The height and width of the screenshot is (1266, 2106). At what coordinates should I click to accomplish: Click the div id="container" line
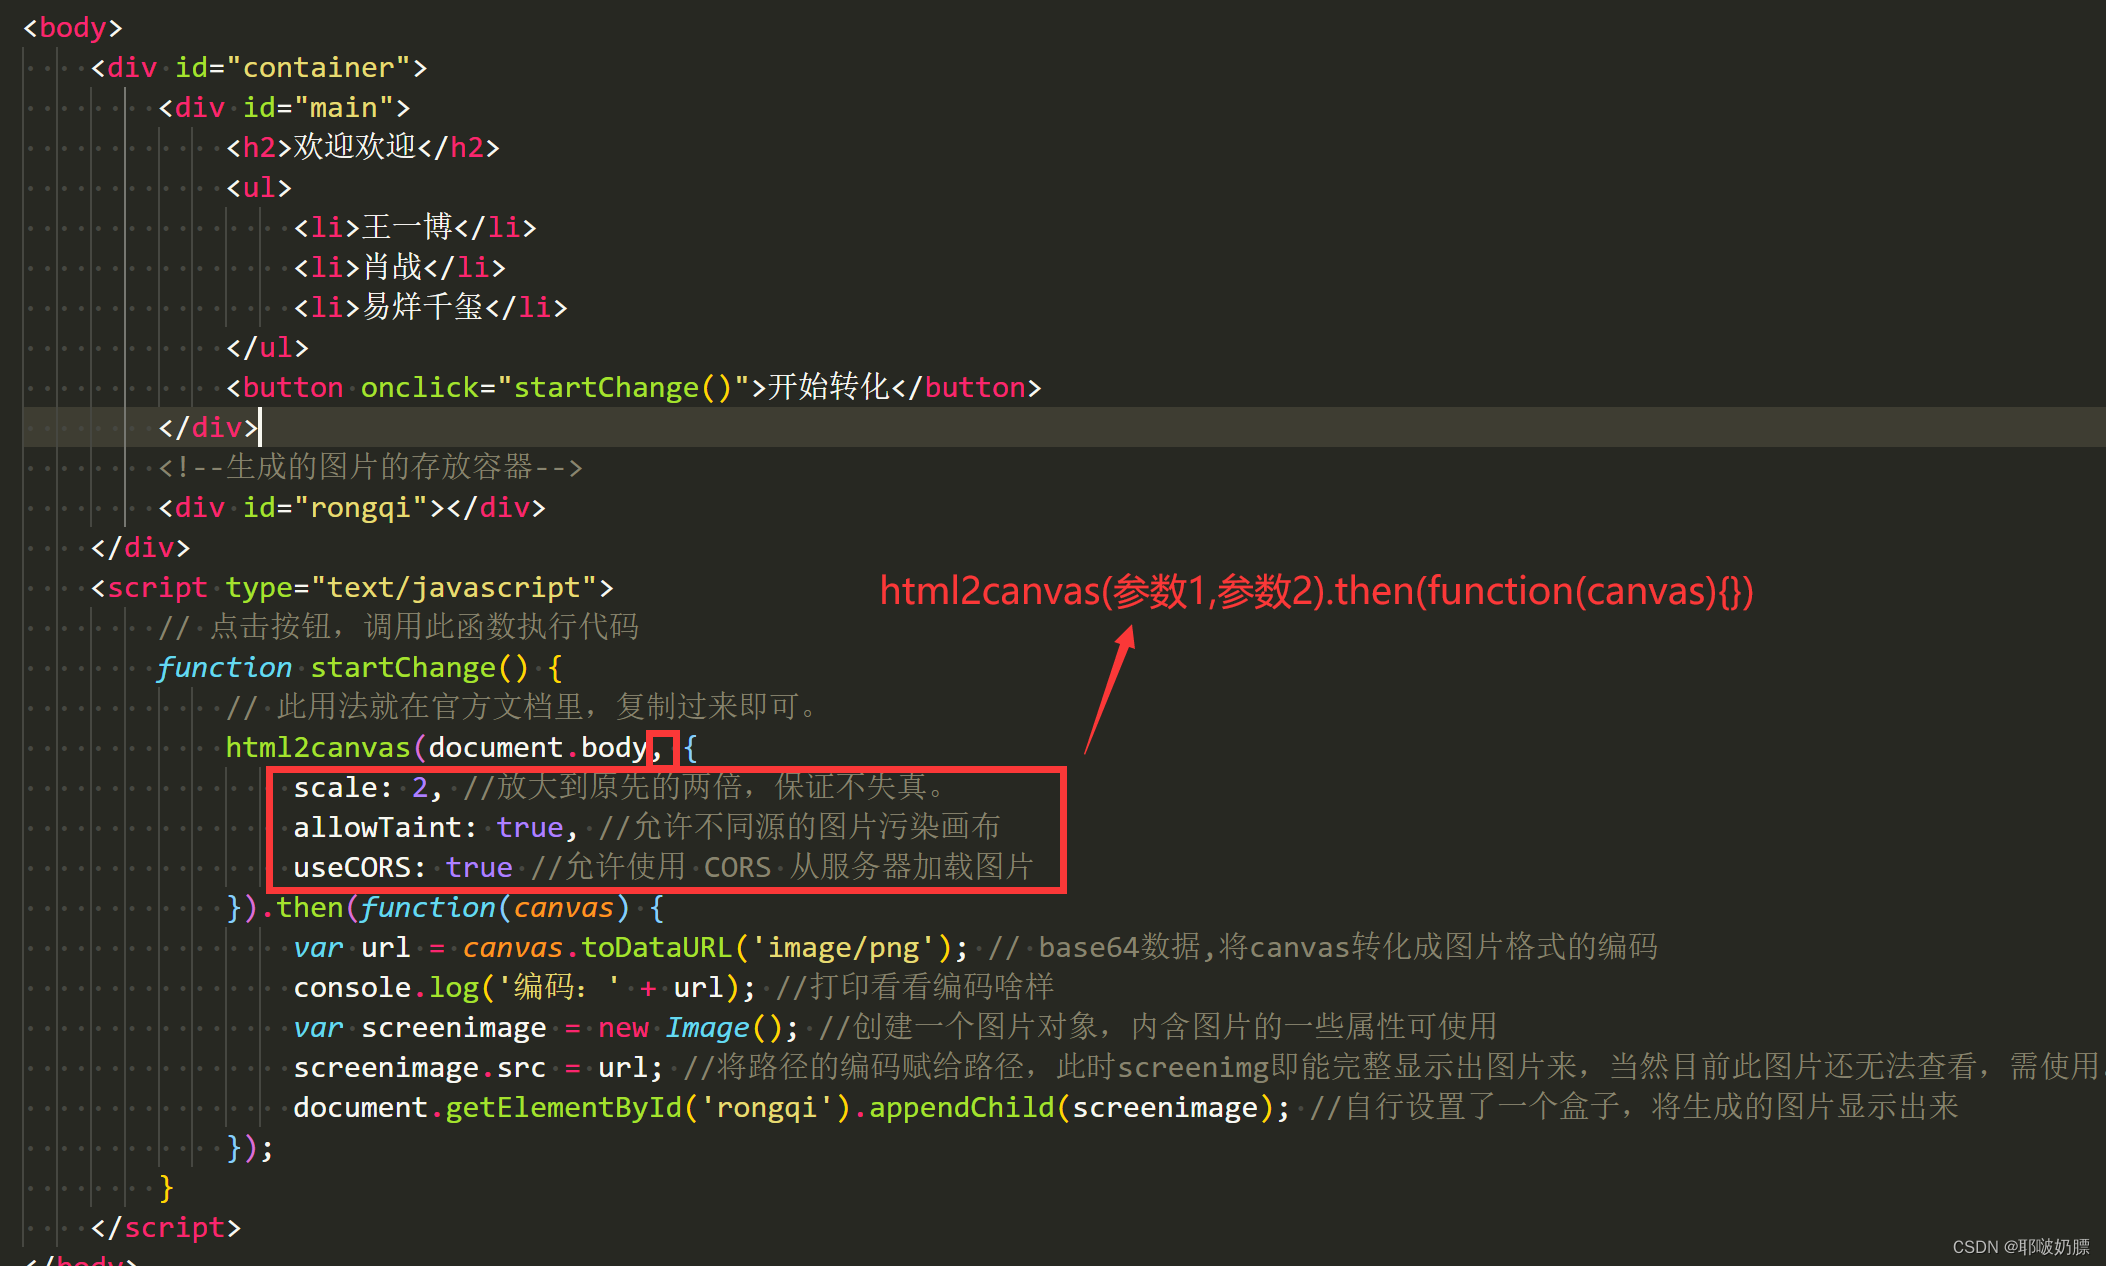[x=259, y=67]
